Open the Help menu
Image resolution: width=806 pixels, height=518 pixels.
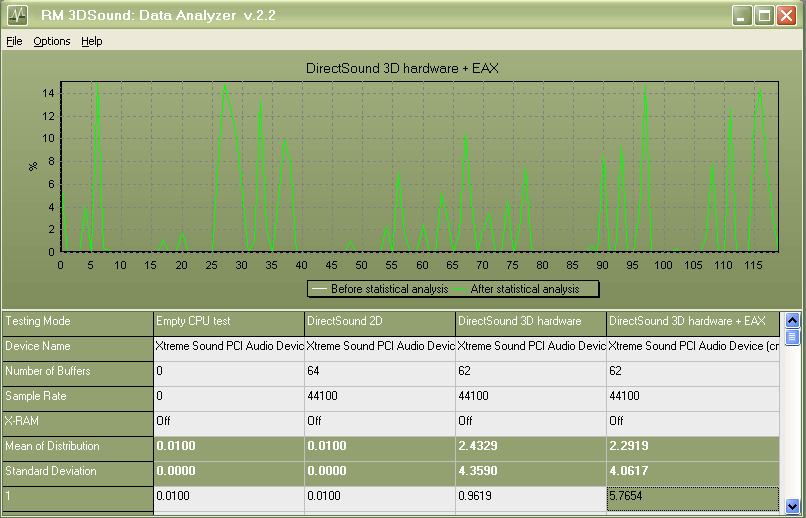(x=92, y=41)
